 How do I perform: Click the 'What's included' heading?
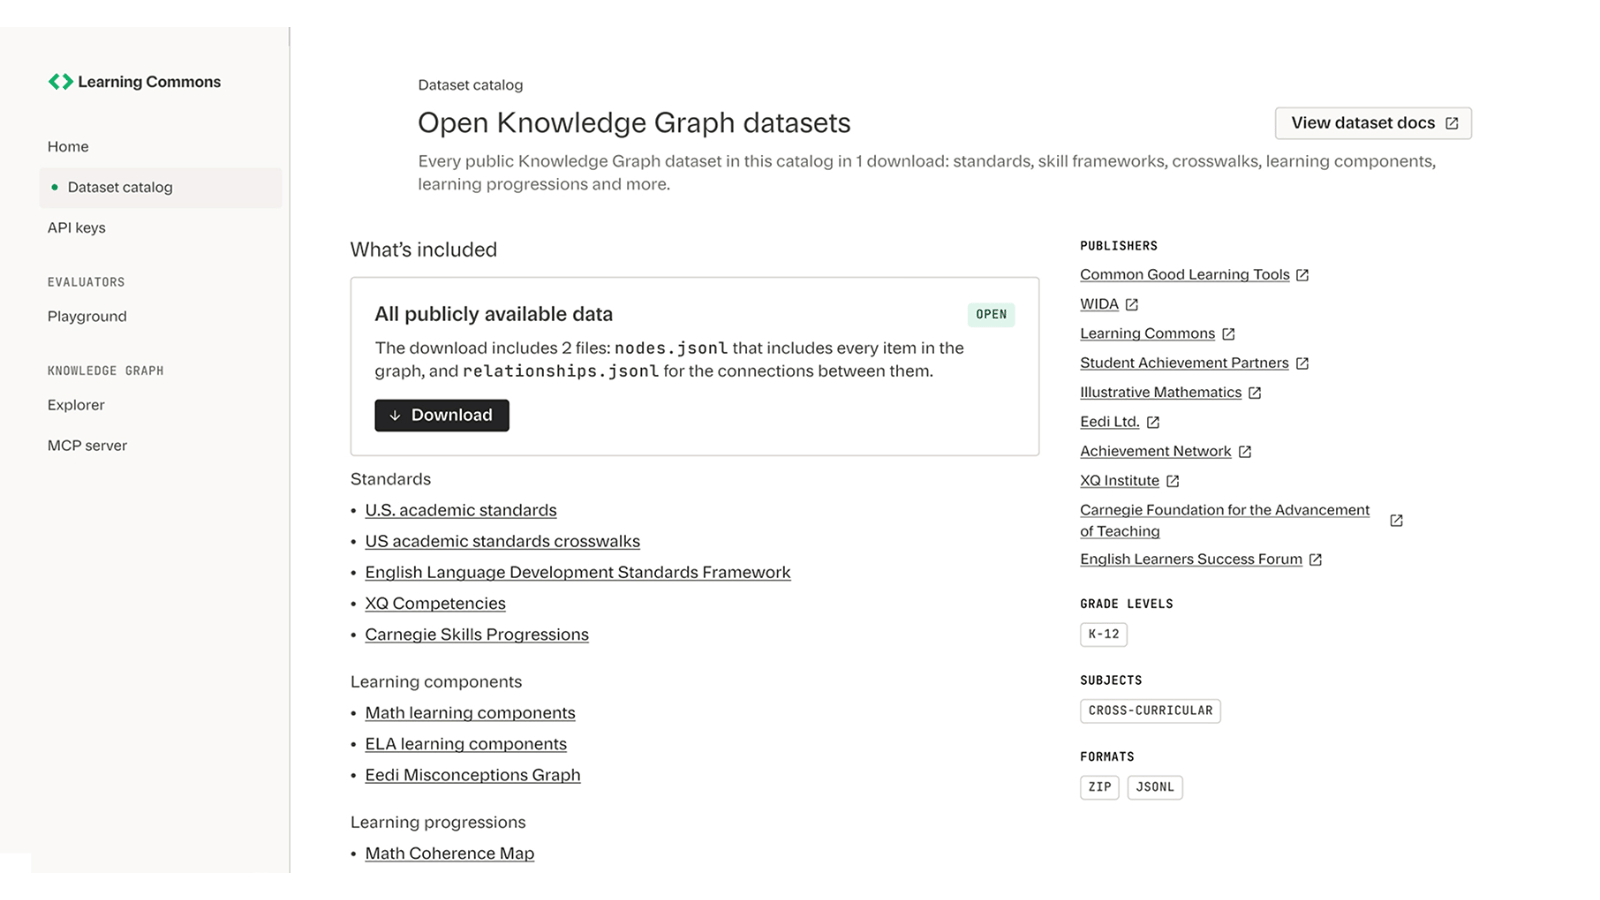click(x=423, y=250)
